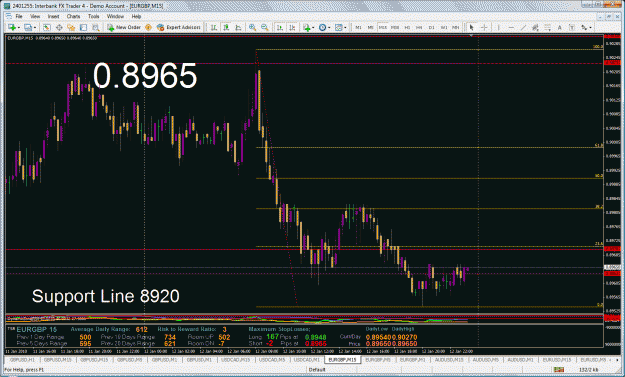Open the Profiles toolbar icon
The width and height of the screenshot is (625, 377).
28,27
